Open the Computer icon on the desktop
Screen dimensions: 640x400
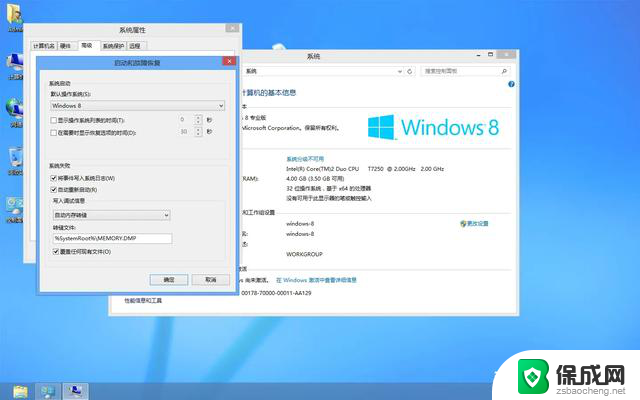15,66
